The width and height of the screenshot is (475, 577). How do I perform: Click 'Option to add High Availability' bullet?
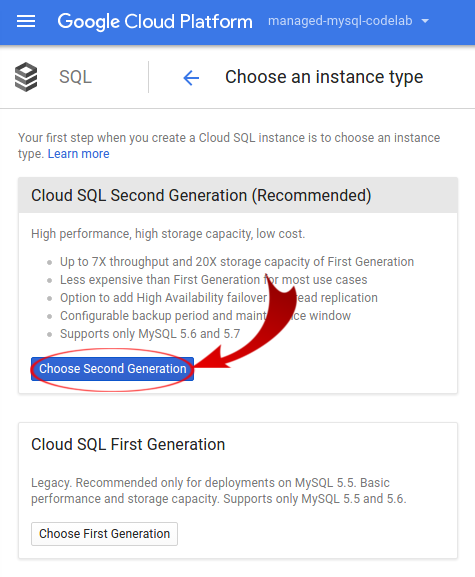[219, 298]
